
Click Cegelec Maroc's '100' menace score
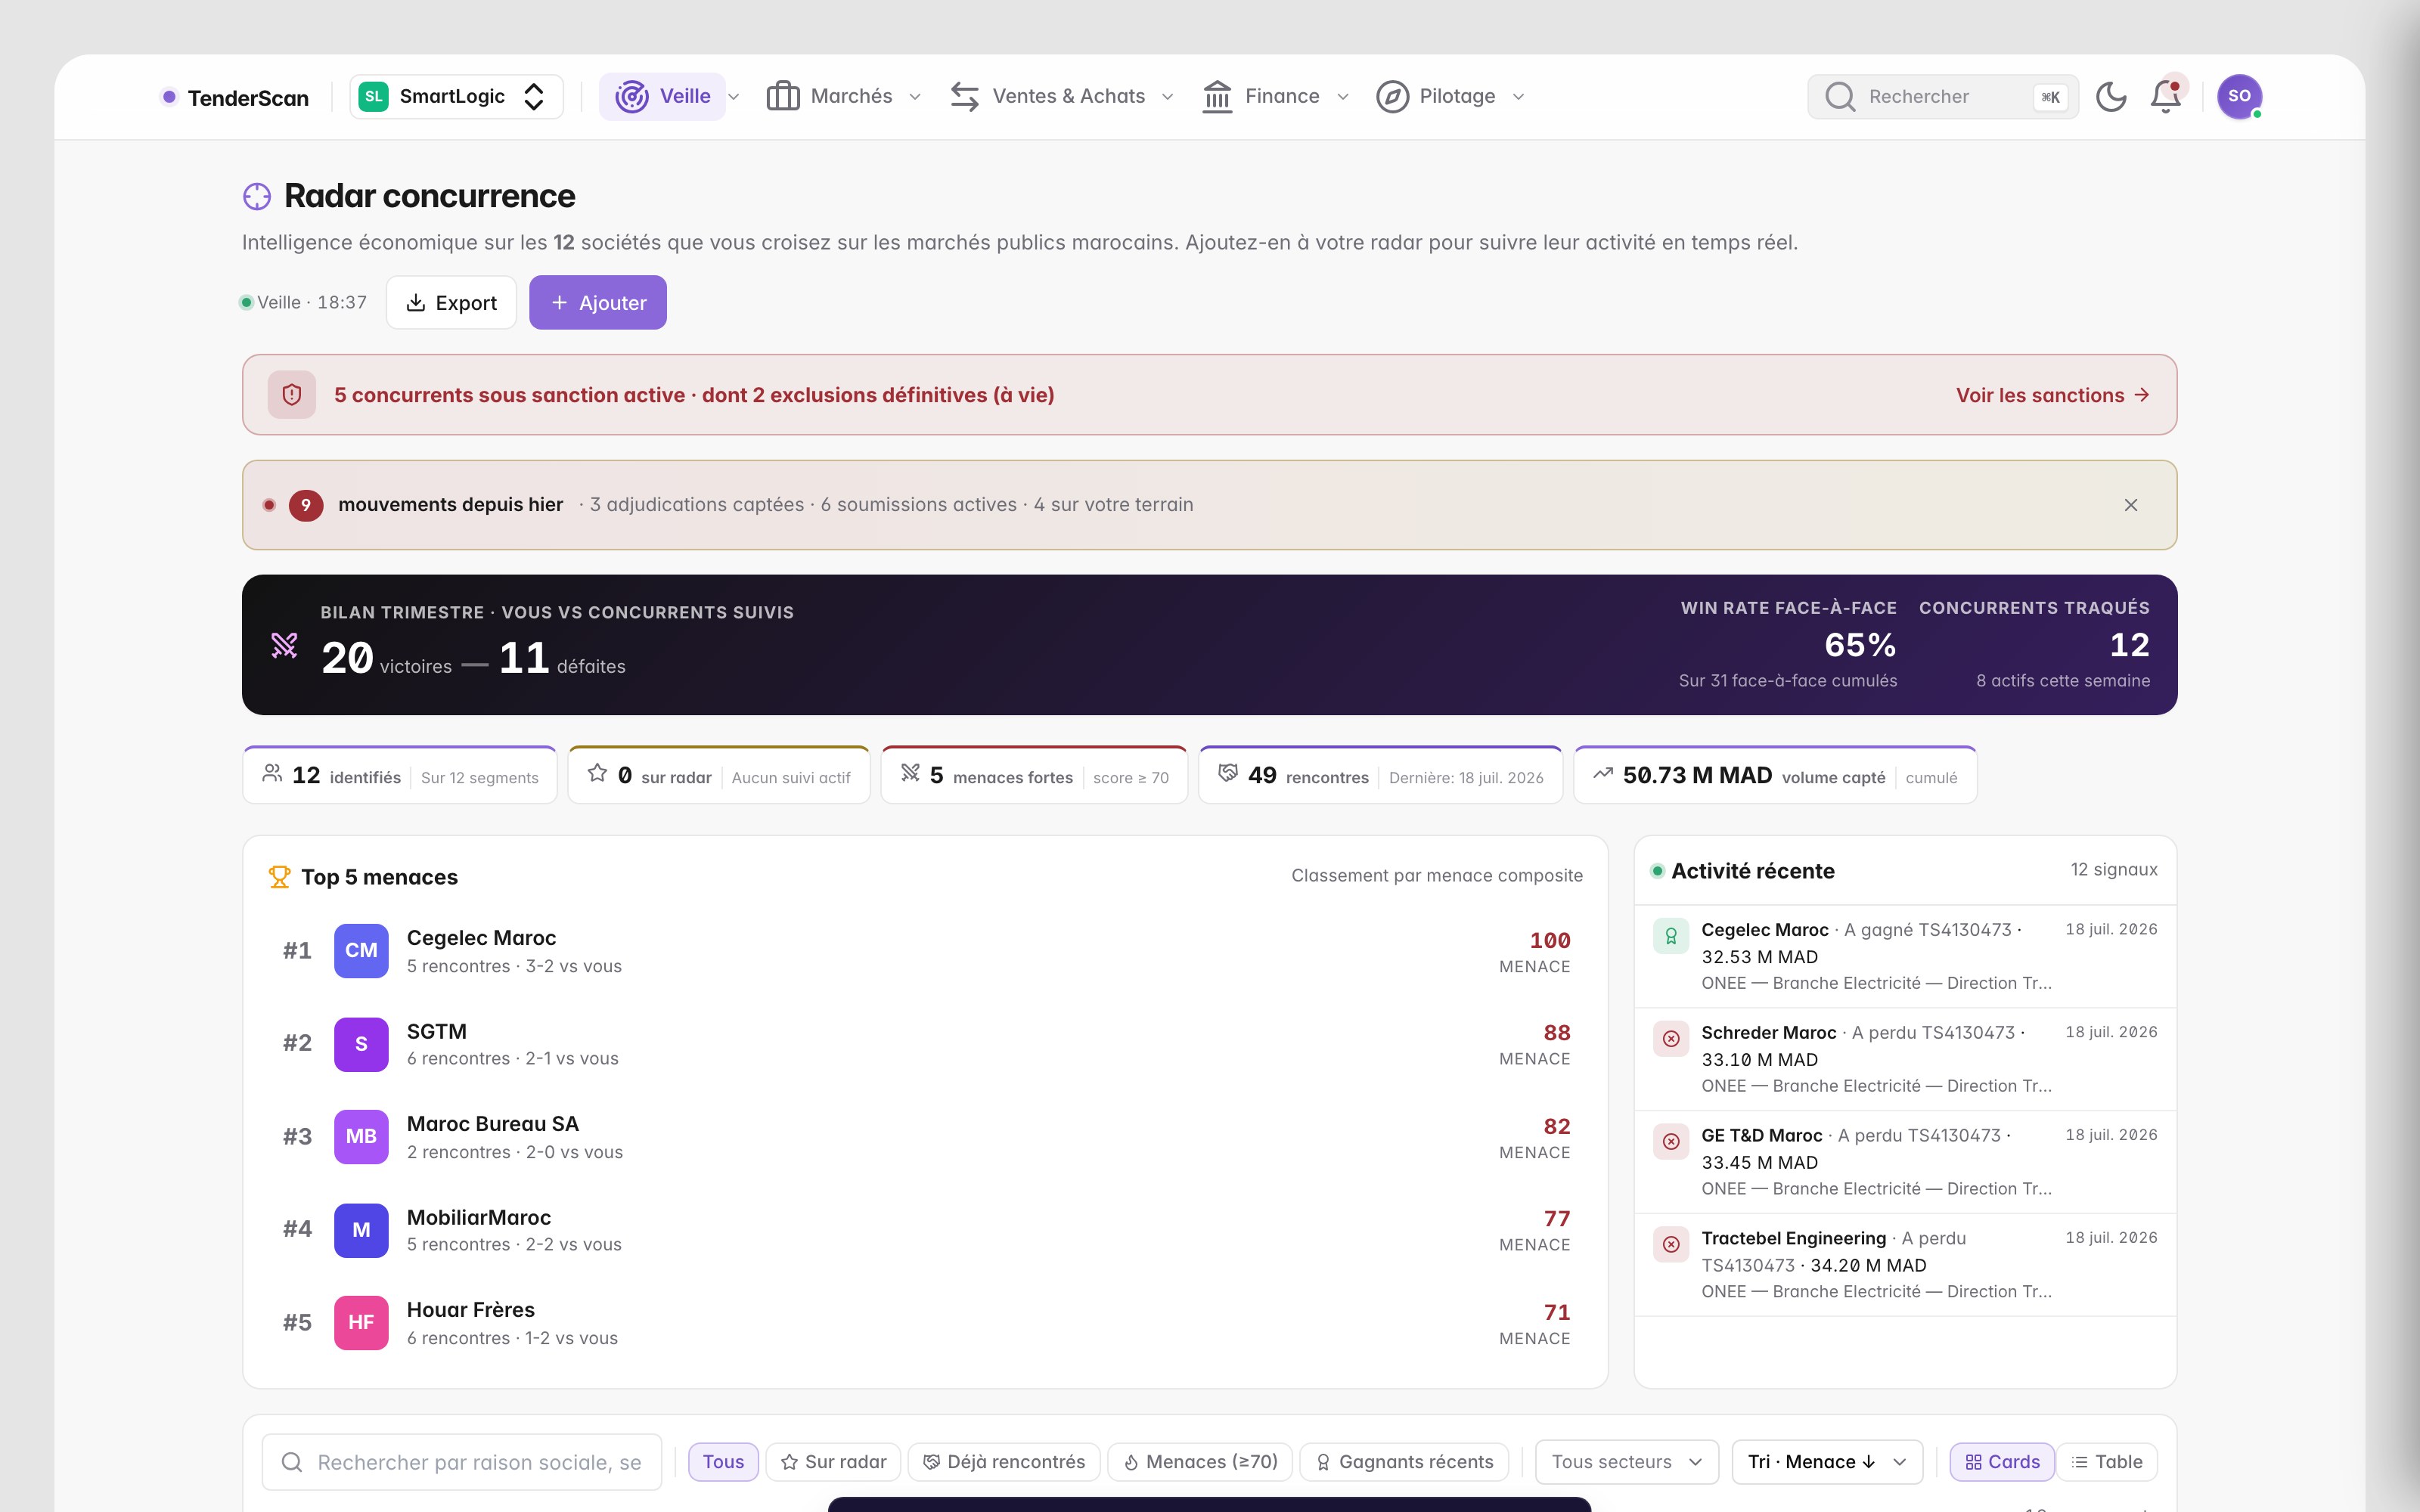(1549, 941)
